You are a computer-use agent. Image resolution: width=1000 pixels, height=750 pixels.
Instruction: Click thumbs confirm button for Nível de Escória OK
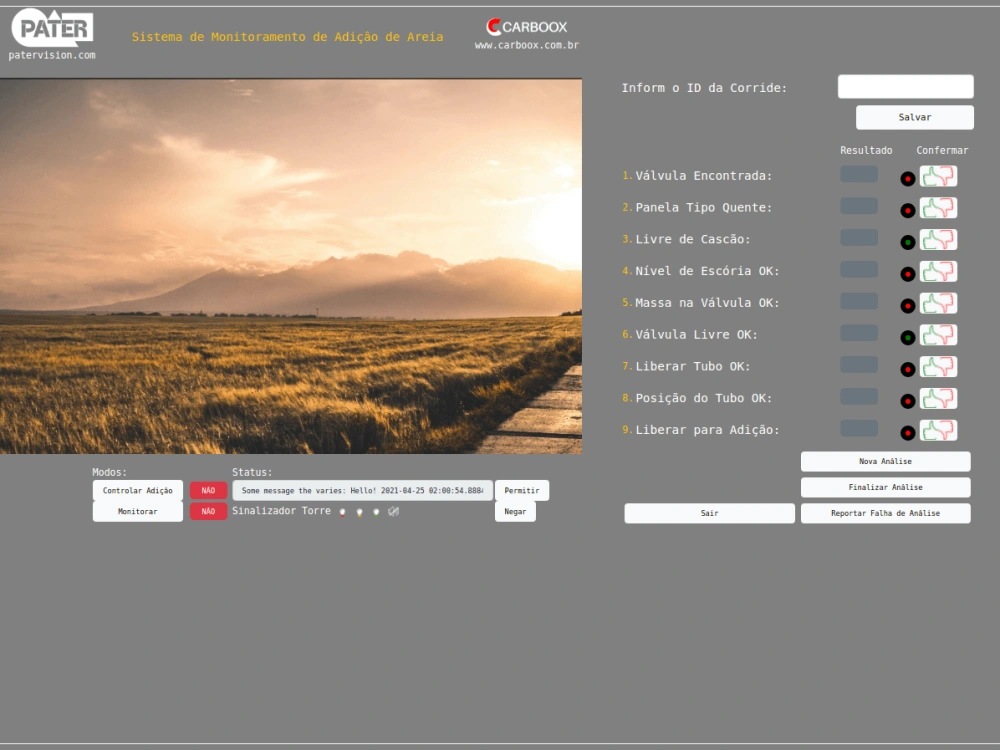coord(938,272)
